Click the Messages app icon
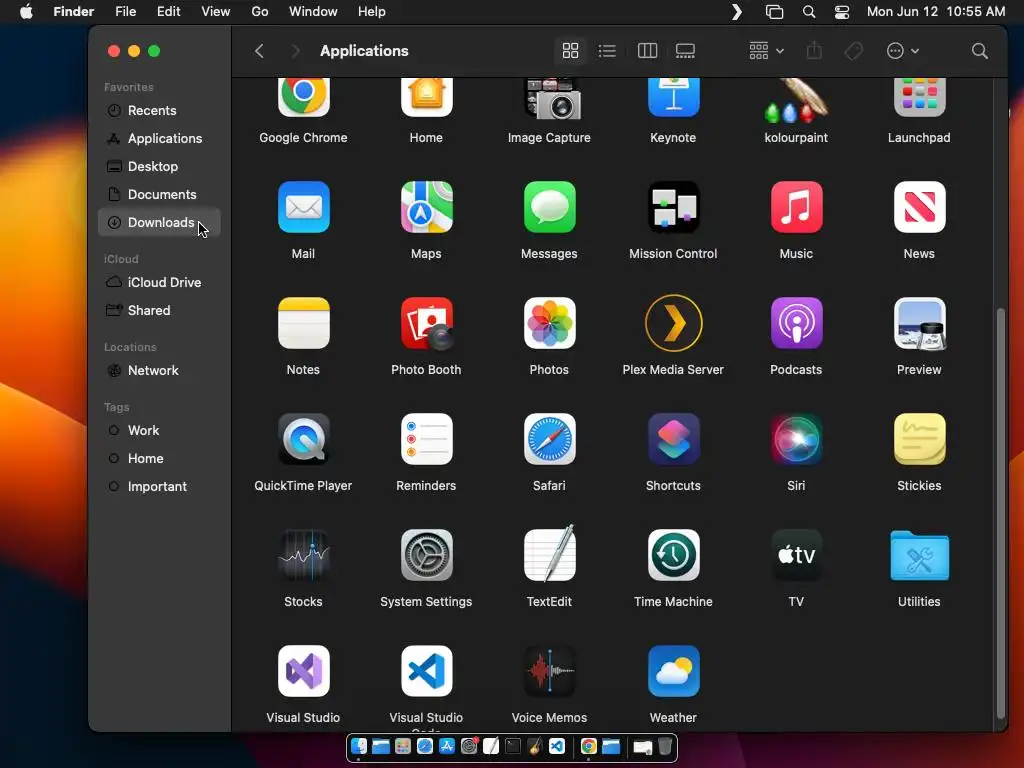The image size is (1024, 768). (x=549, y=207)
